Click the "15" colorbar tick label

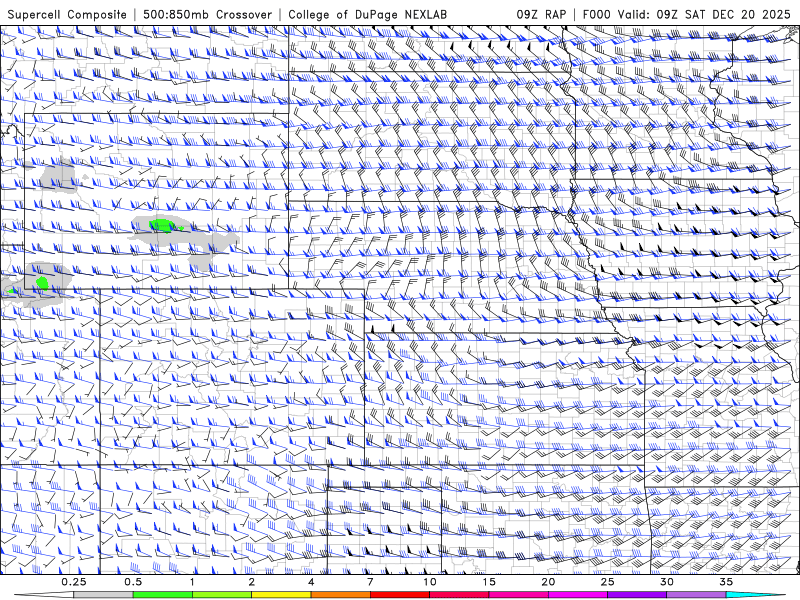pos(489,582)
